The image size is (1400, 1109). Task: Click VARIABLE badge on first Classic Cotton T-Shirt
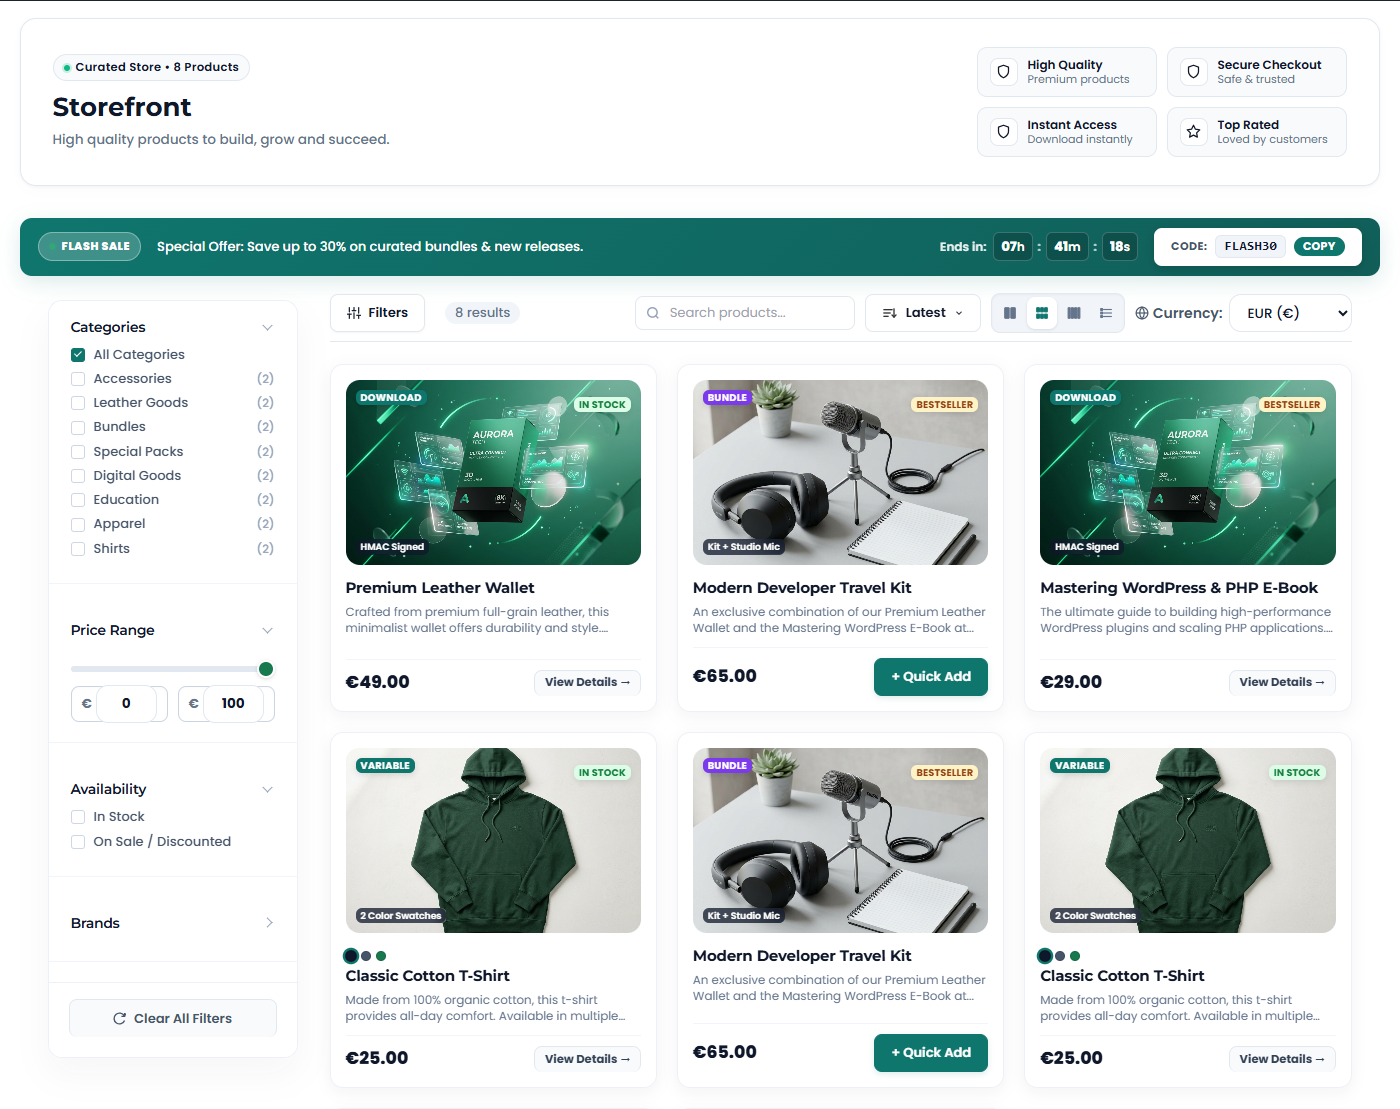point(385,765)
